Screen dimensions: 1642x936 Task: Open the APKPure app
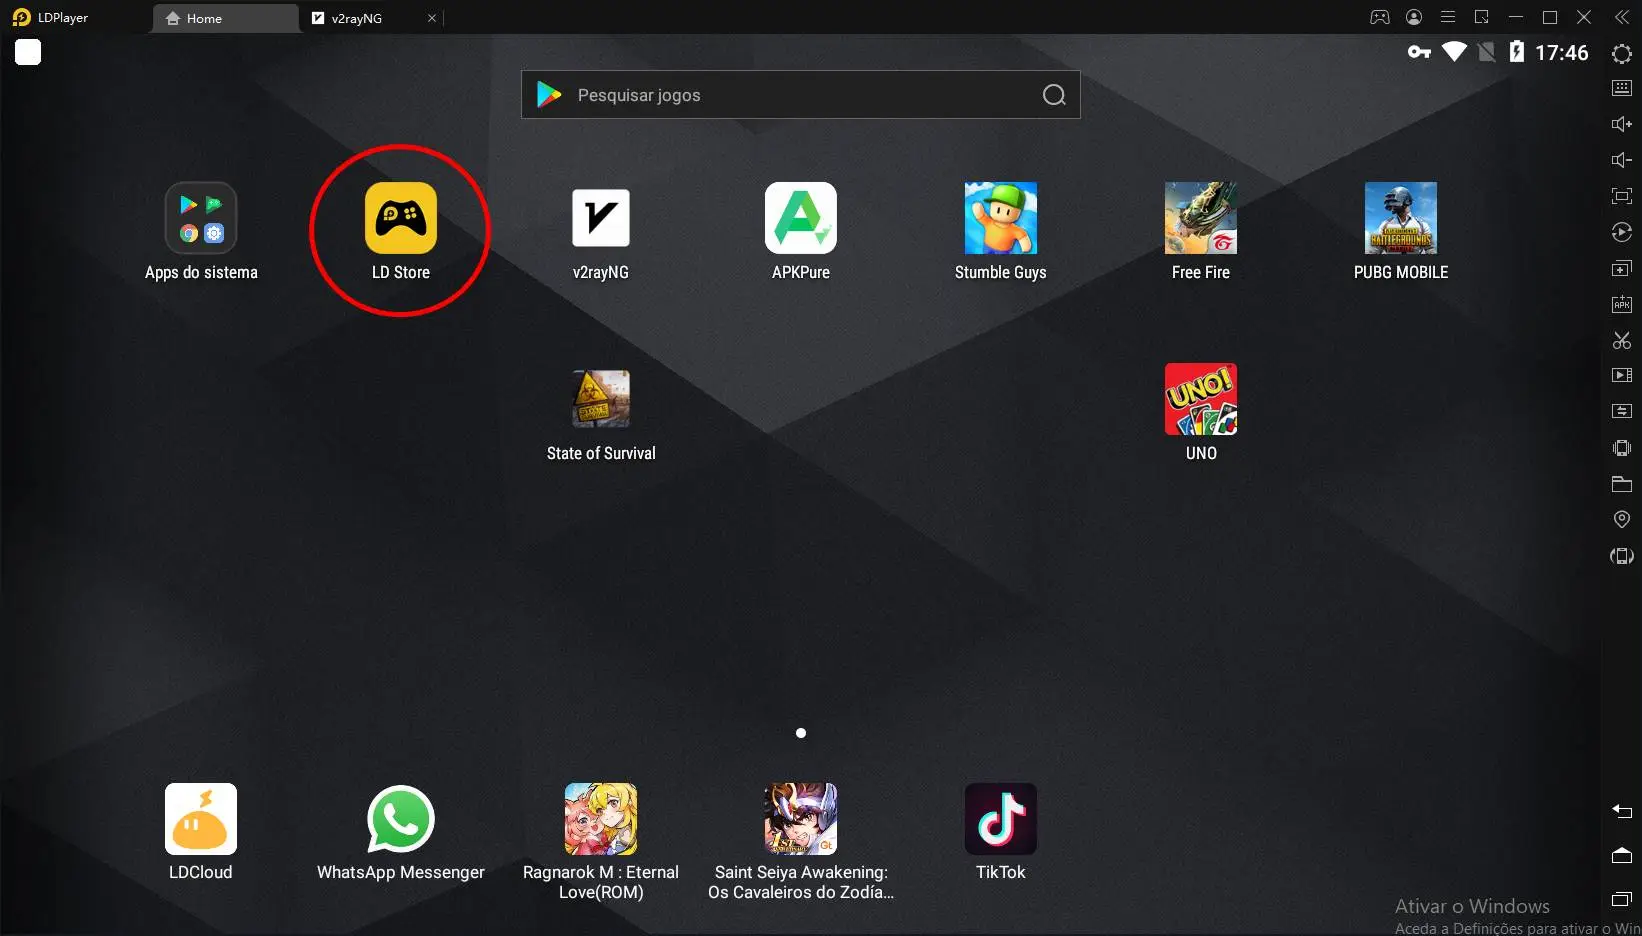point(801,218)
